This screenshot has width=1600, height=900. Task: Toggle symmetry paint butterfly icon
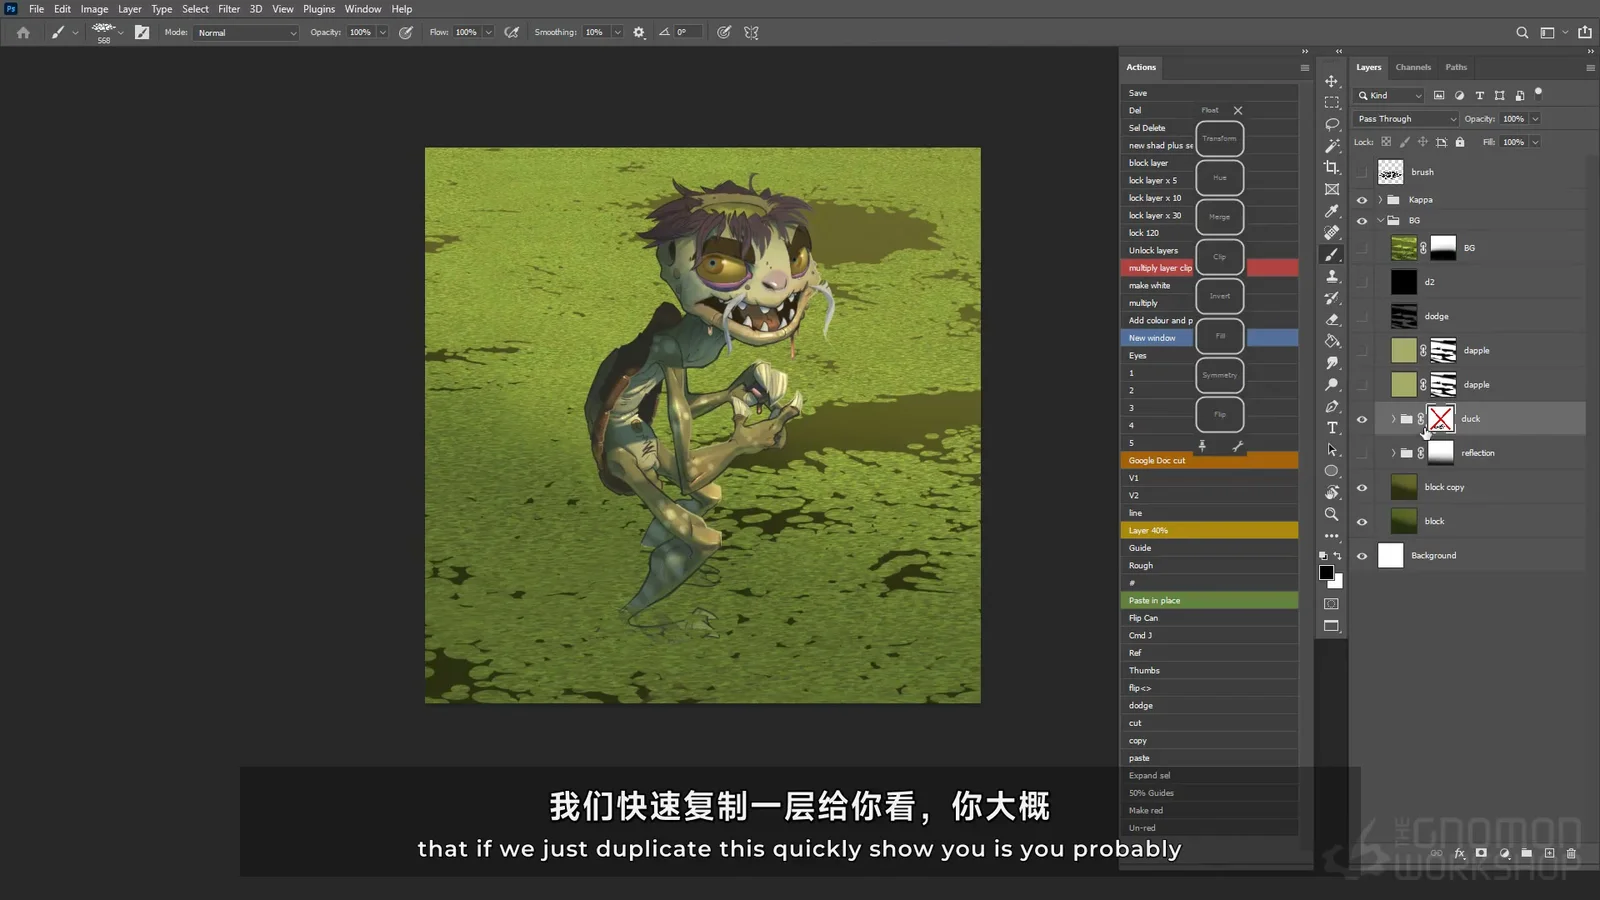(x=751, y=32)
